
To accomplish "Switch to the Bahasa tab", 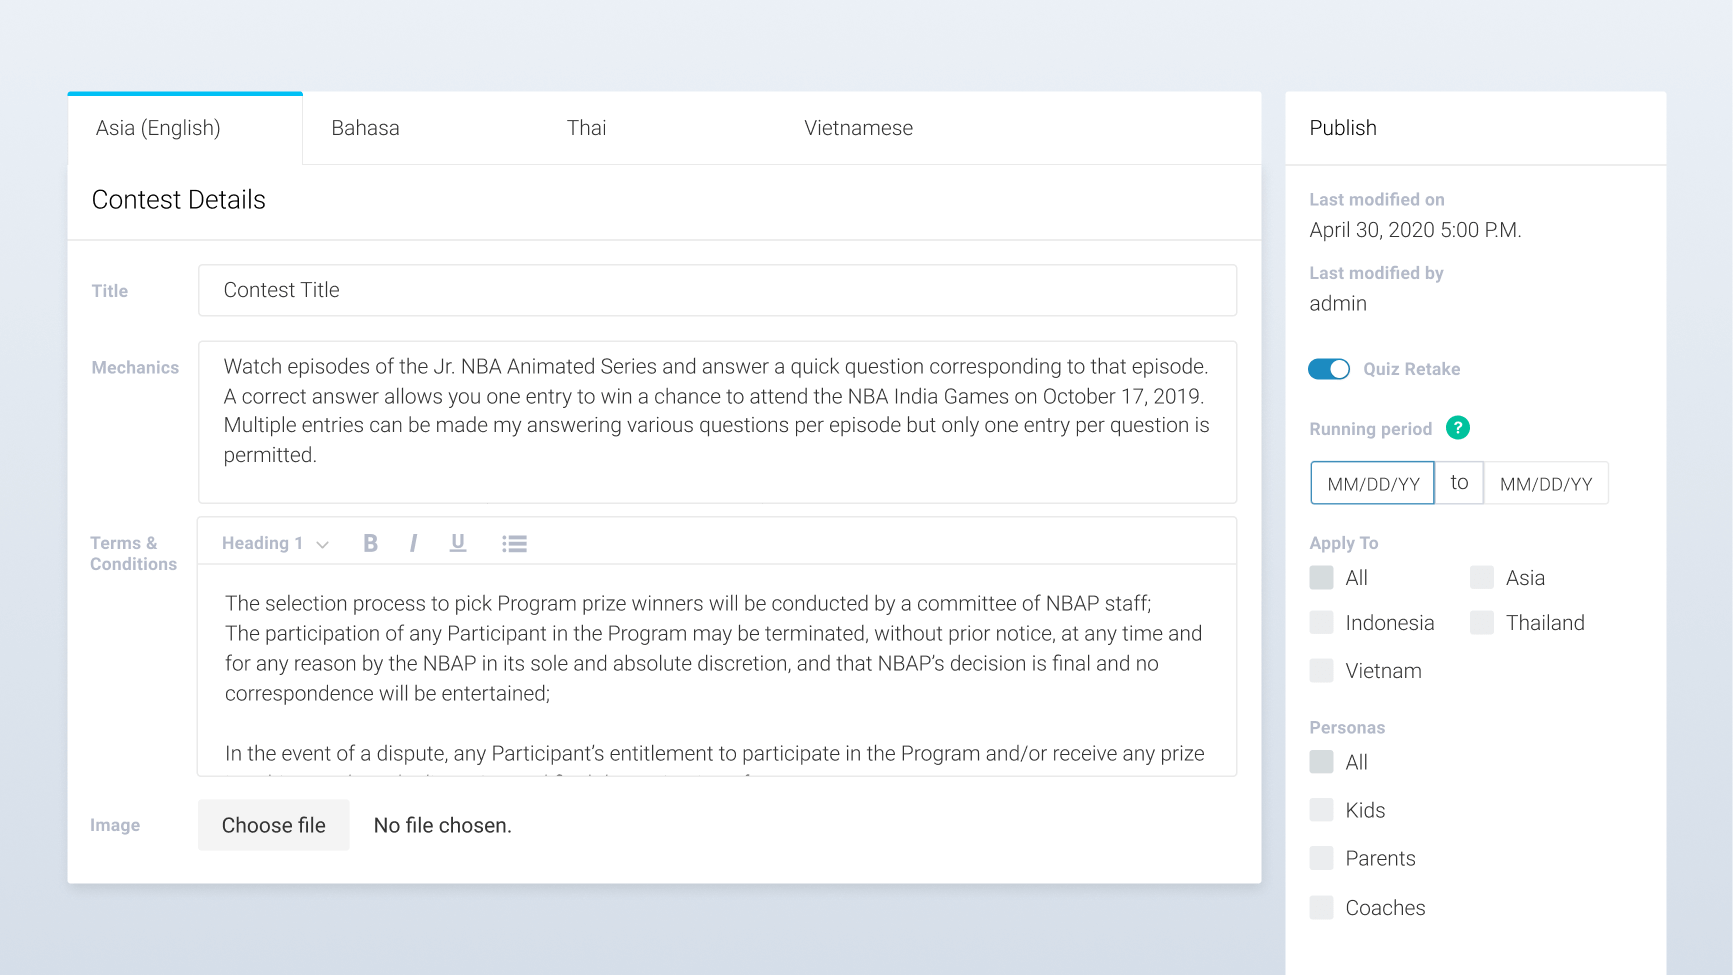I will (x=366, y=128).
